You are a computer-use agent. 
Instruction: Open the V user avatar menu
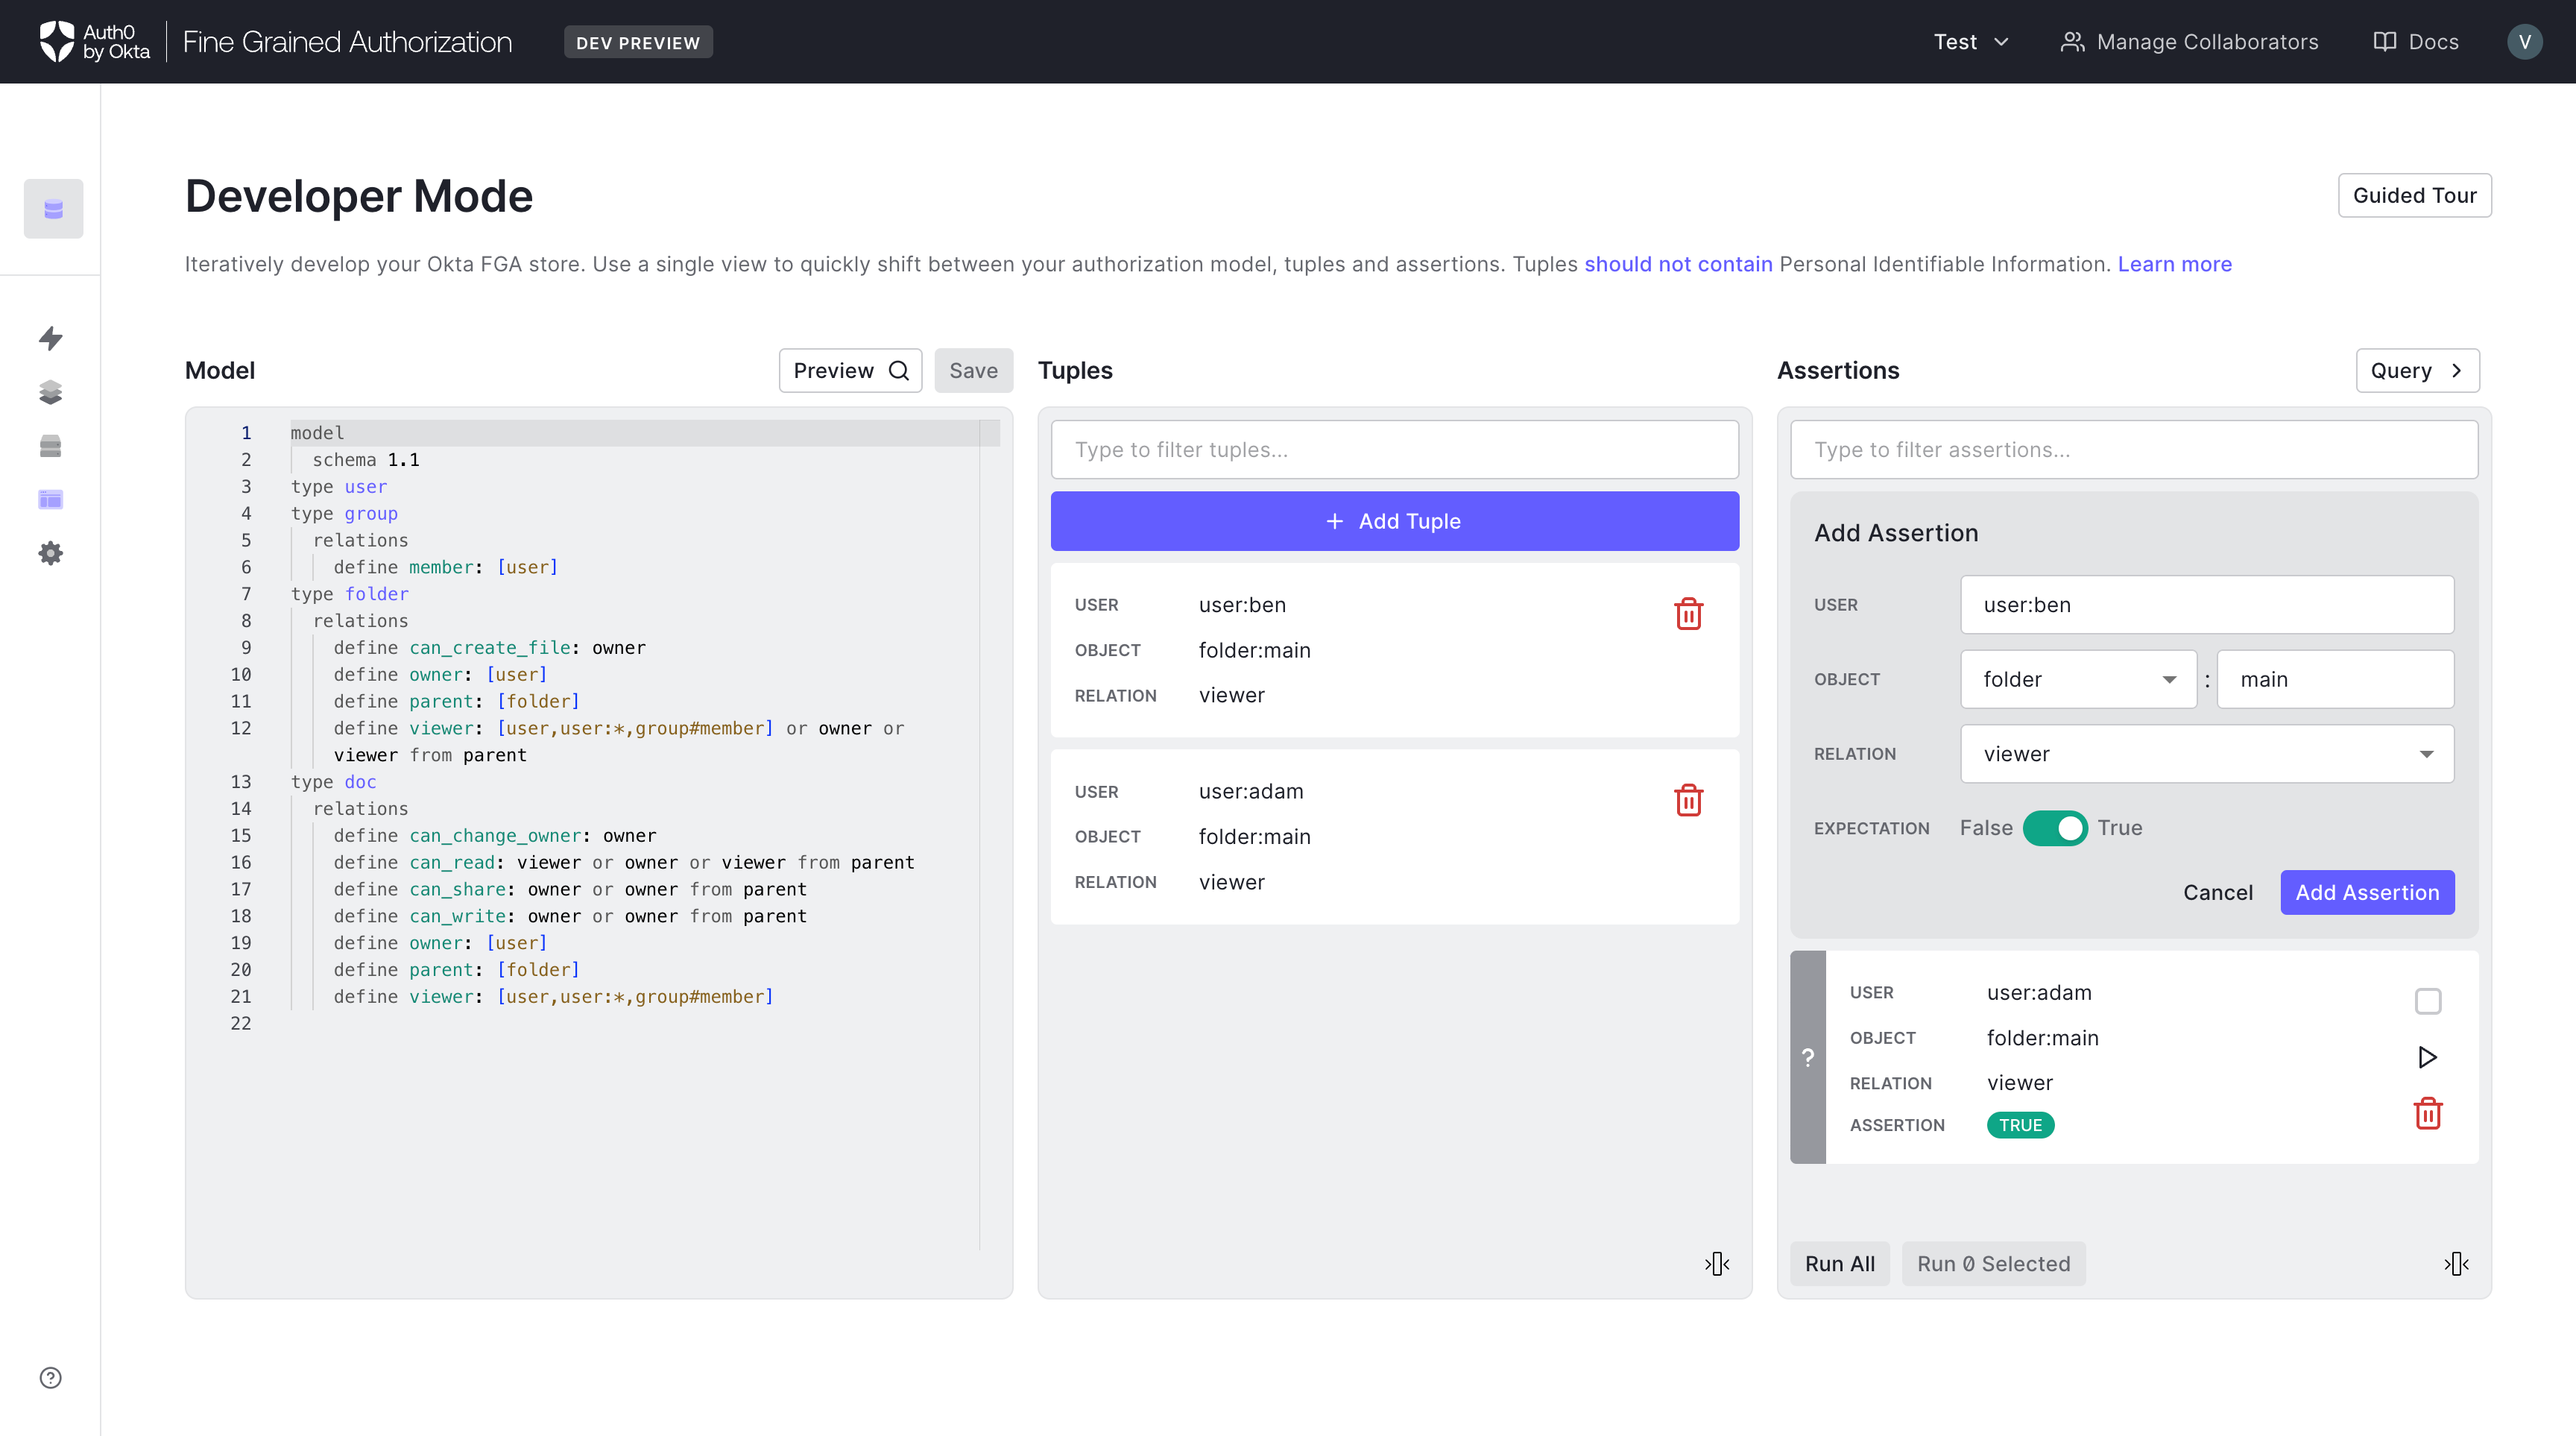(x=2524, y=41)
